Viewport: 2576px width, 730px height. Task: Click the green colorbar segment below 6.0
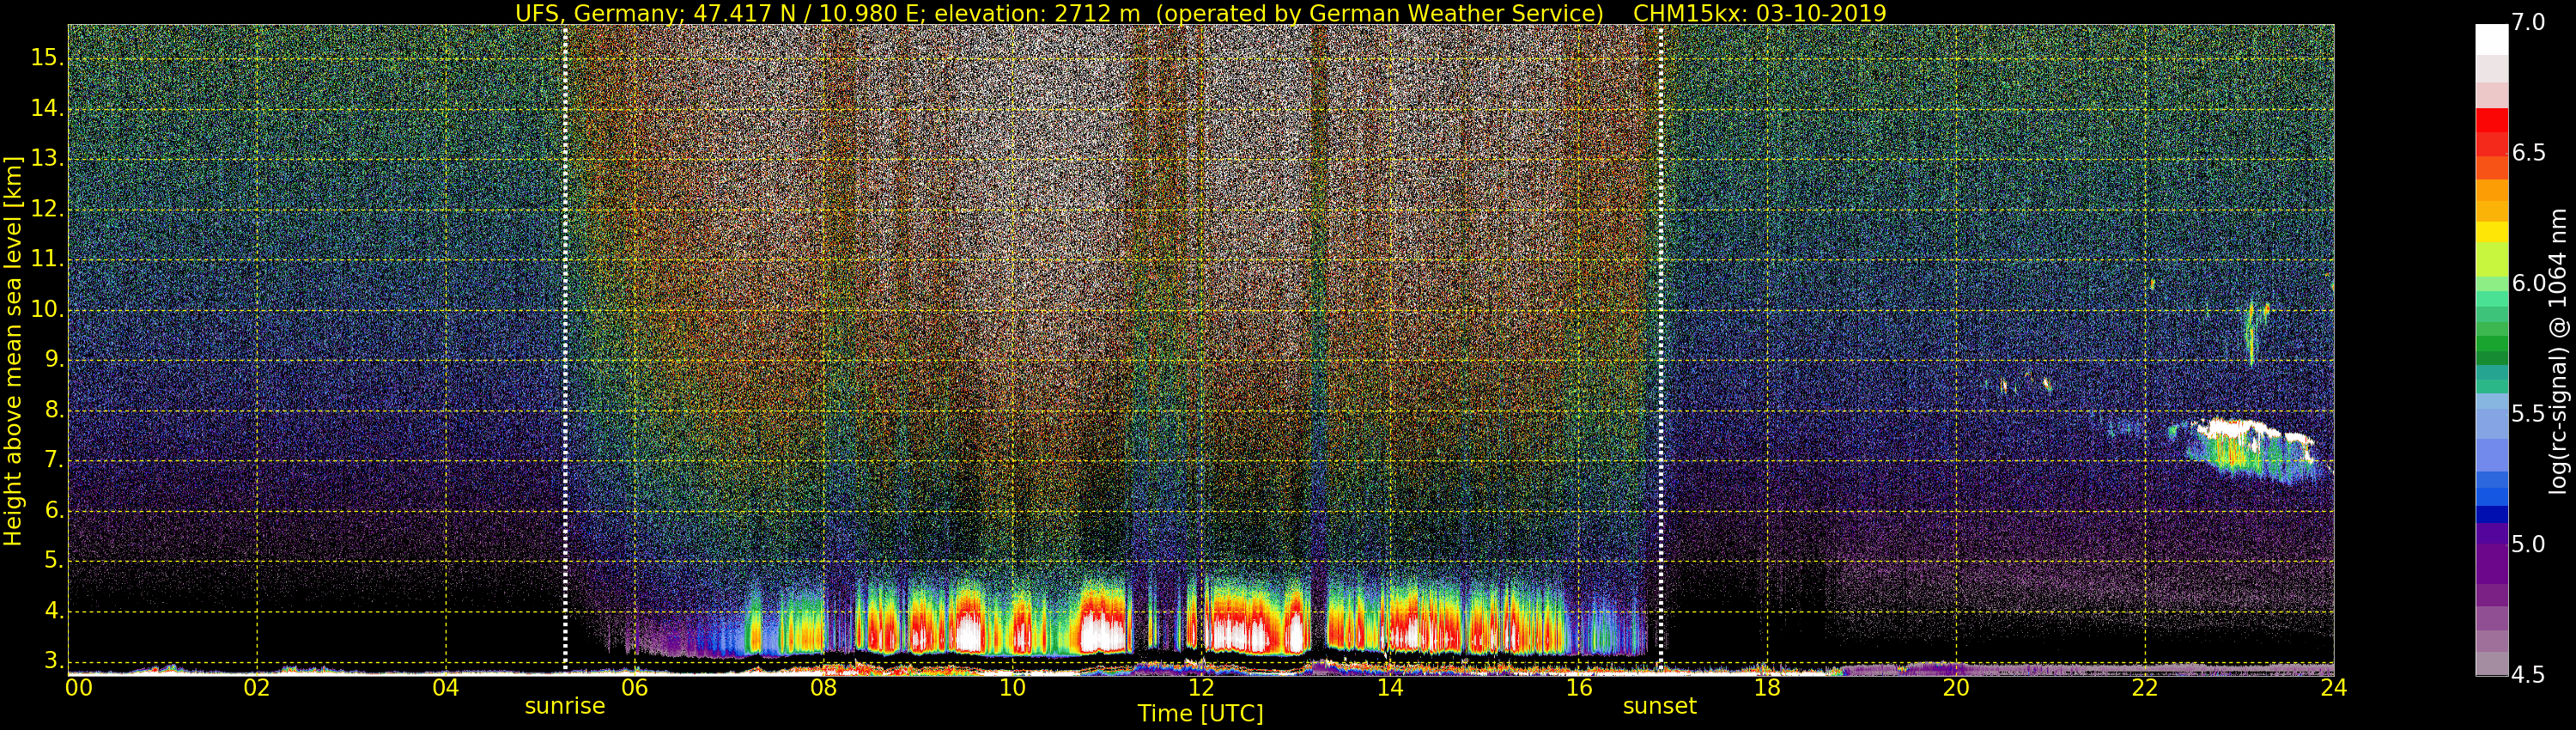pos(2491,345)
